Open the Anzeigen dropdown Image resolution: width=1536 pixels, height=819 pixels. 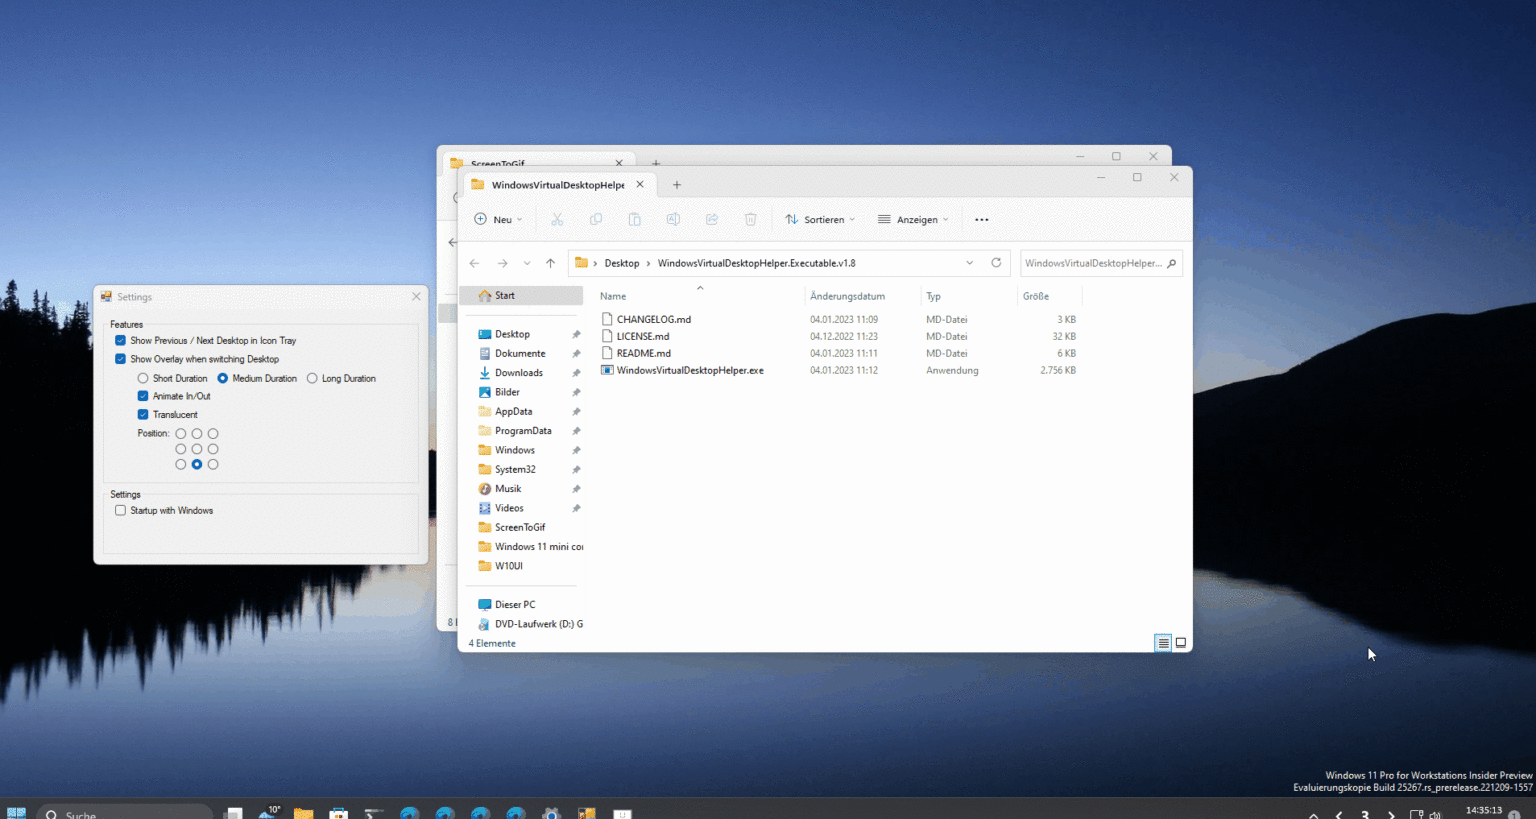[x=913, y=219]
